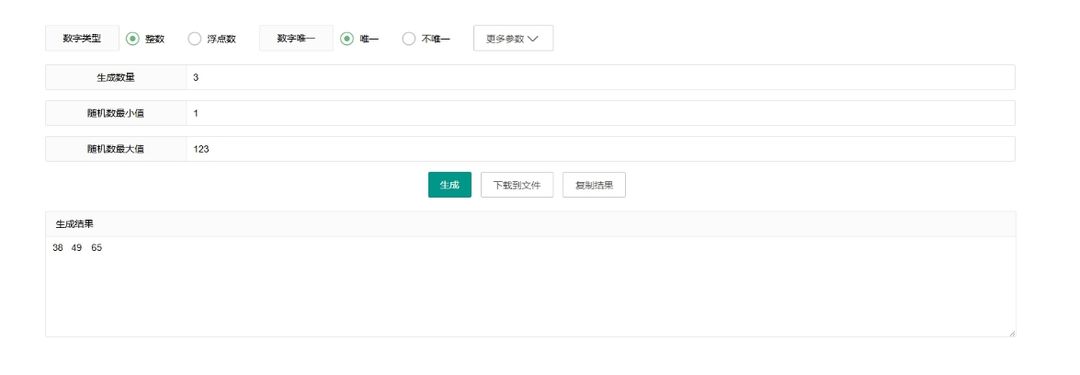This screenshot has height=375, width=1080.
Task: Click into the 随机数最小值 input field
Action: (x=600, y=113)
